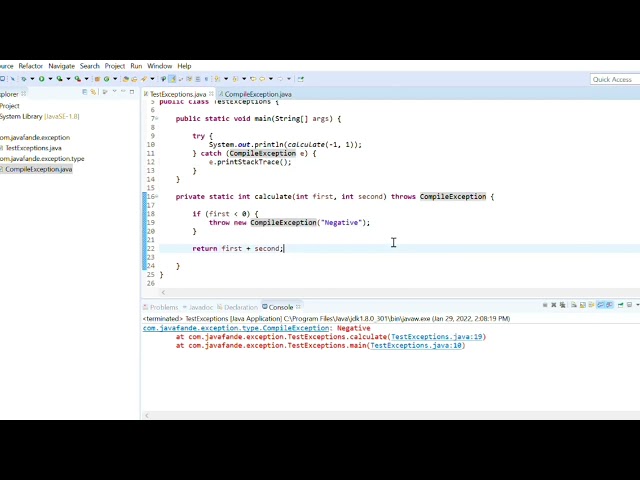Click the Forward navigation arrow icon
This screenshot has width=640, height=480.
tap(280, 79)
